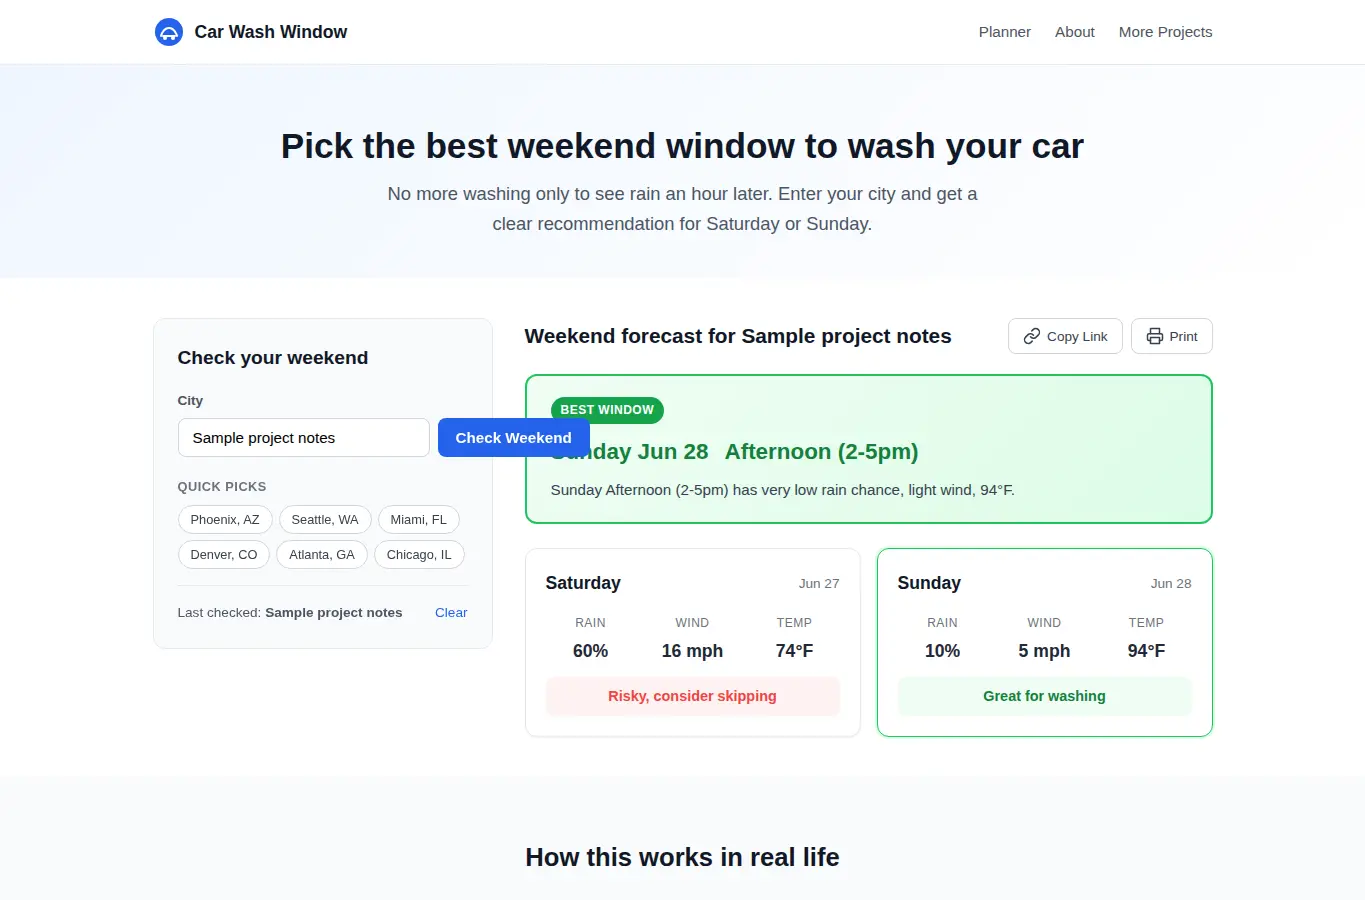This screenshot has height=900, width=1365.
Task: Click the Check your weekend heading
Action: [273, 358]
